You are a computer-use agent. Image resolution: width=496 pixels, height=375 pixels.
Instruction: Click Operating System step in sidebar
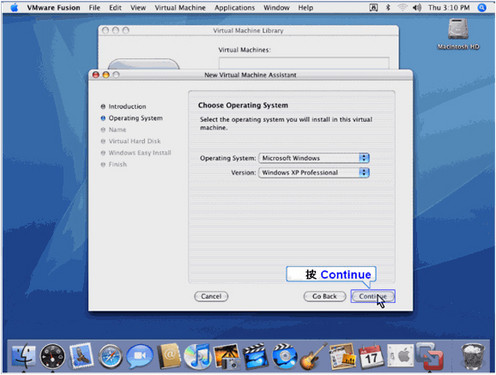[x=132, y=118]
